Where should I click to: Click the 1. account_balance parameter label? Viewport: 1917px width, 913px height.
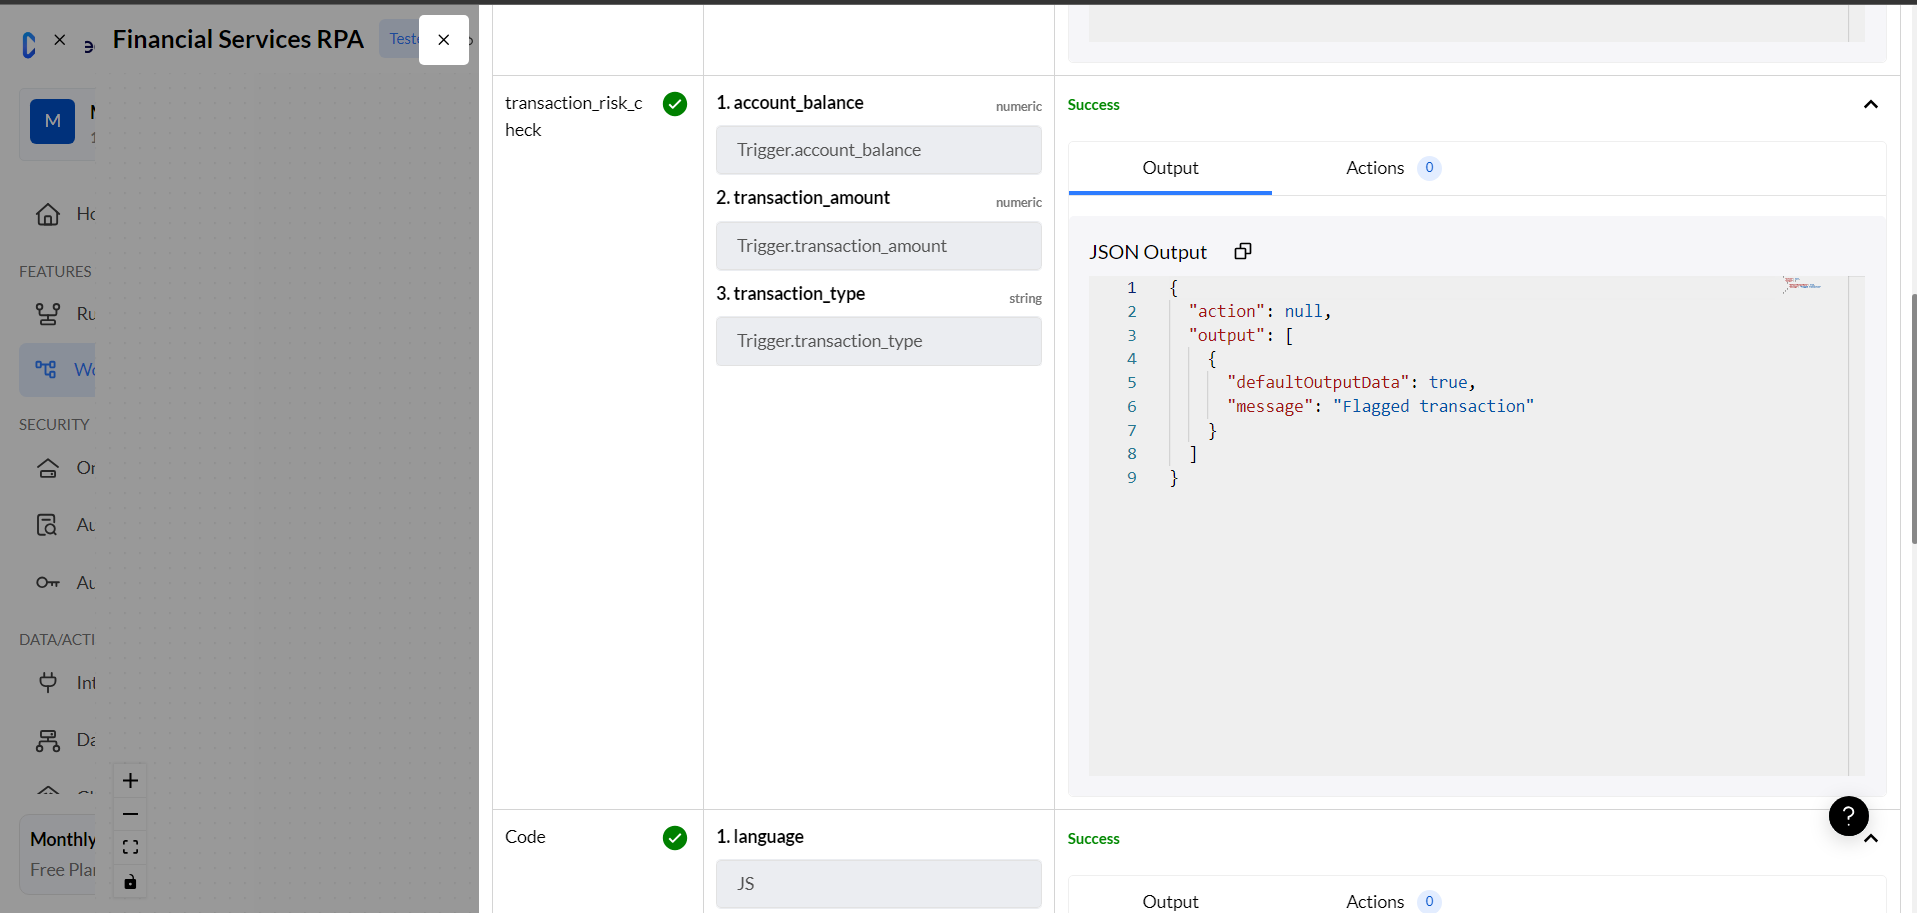pos(790,103)
